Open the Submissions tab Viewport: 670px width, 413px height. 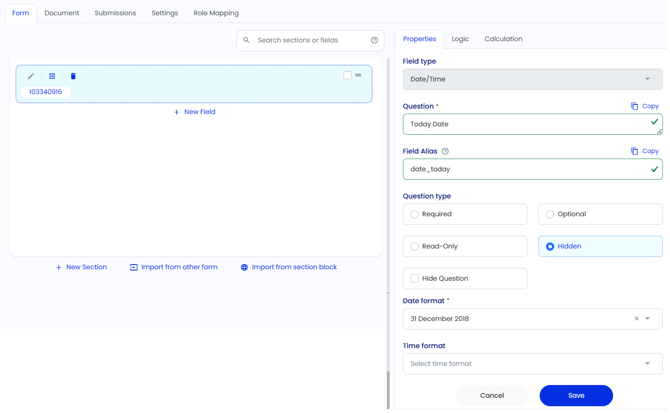click(x=115, y=13)
